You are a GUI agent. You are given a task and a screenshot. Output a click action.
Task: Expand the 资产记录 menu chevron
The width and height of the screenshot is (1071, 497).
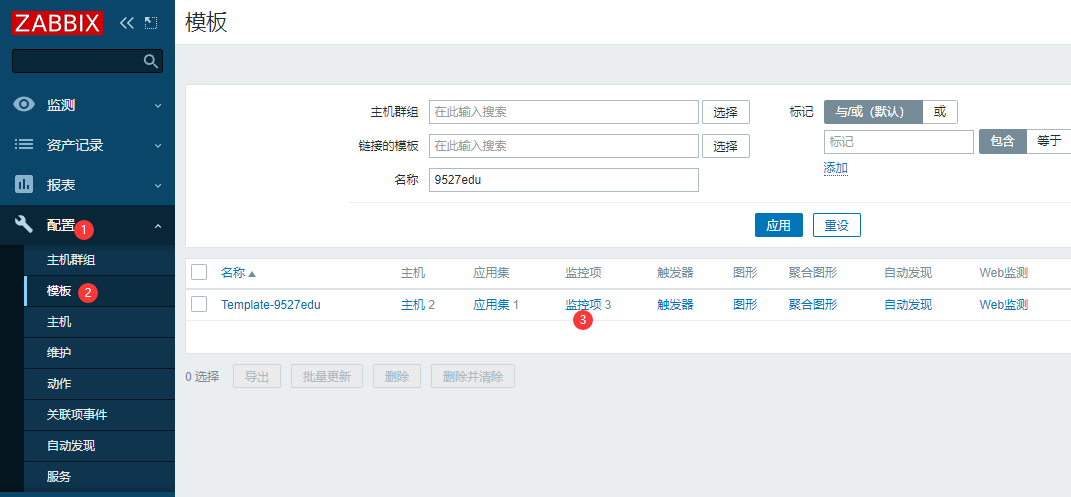point(158,145)
